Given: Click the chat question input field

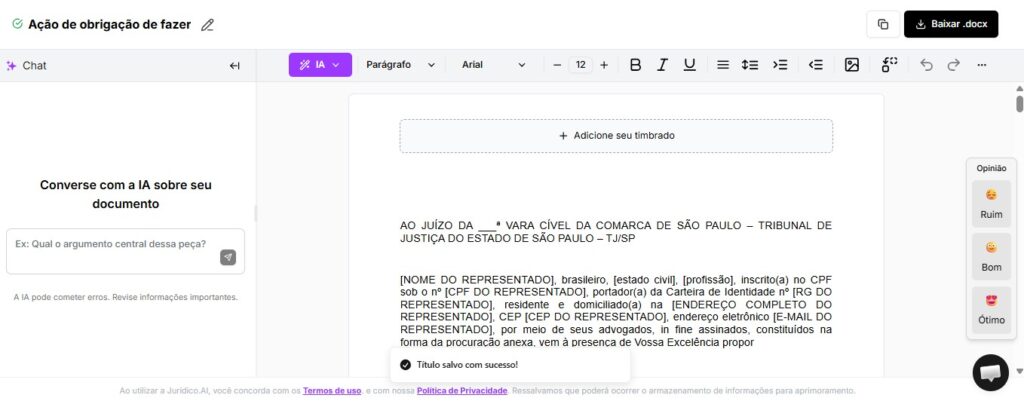Looking at the screenshot, I should coord(125,251).
